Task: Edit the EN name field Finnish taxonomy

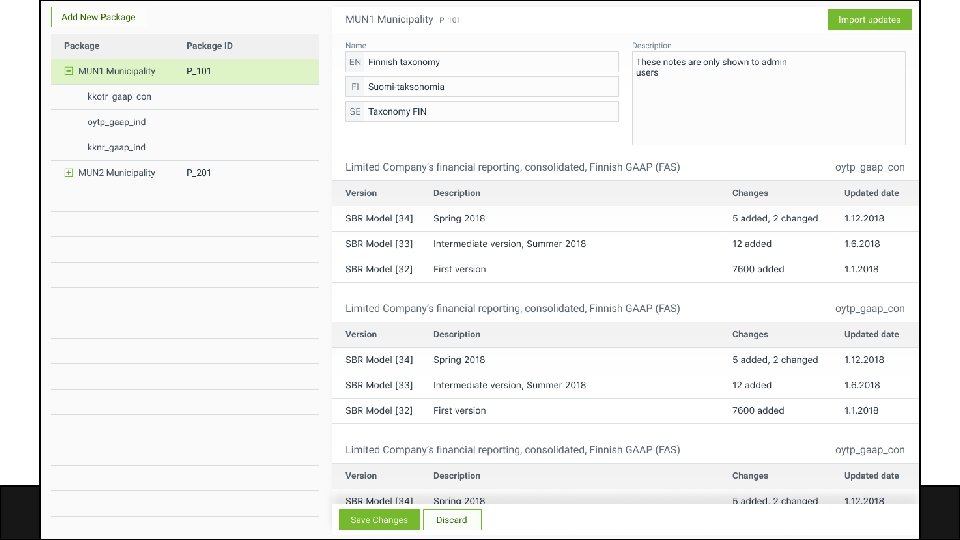Action: [x=490, y=62]
